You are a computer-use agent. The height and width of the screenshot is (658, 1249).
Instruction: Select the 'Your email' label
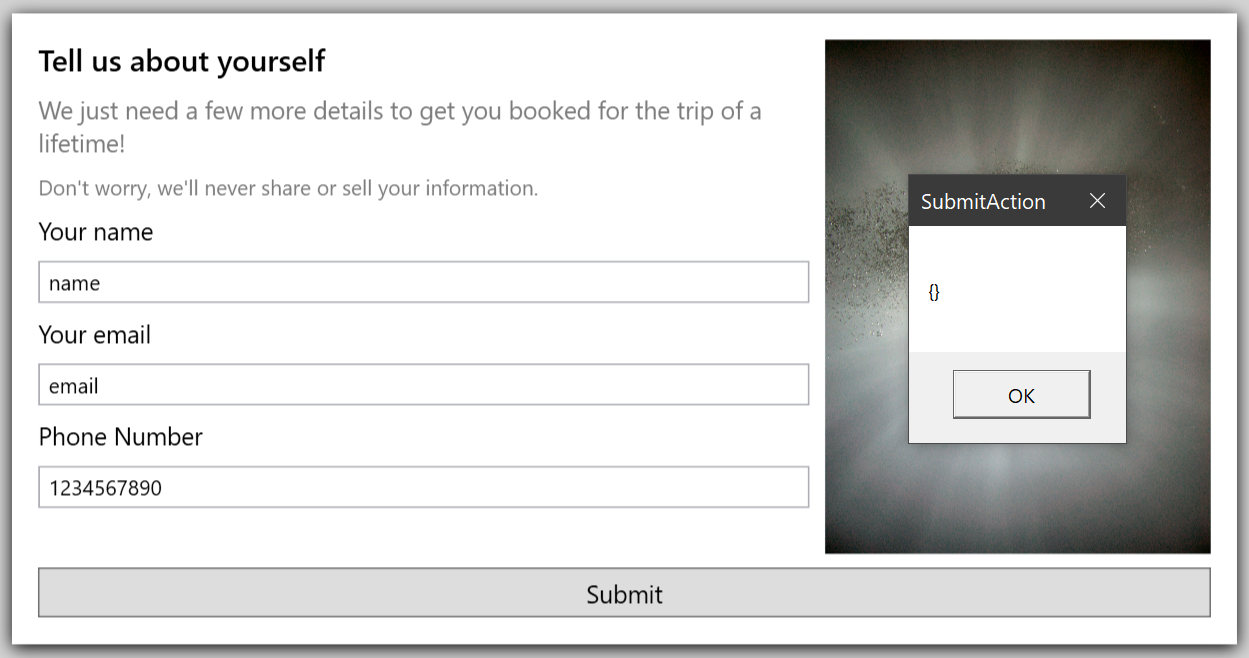click(x=93, y=334)
